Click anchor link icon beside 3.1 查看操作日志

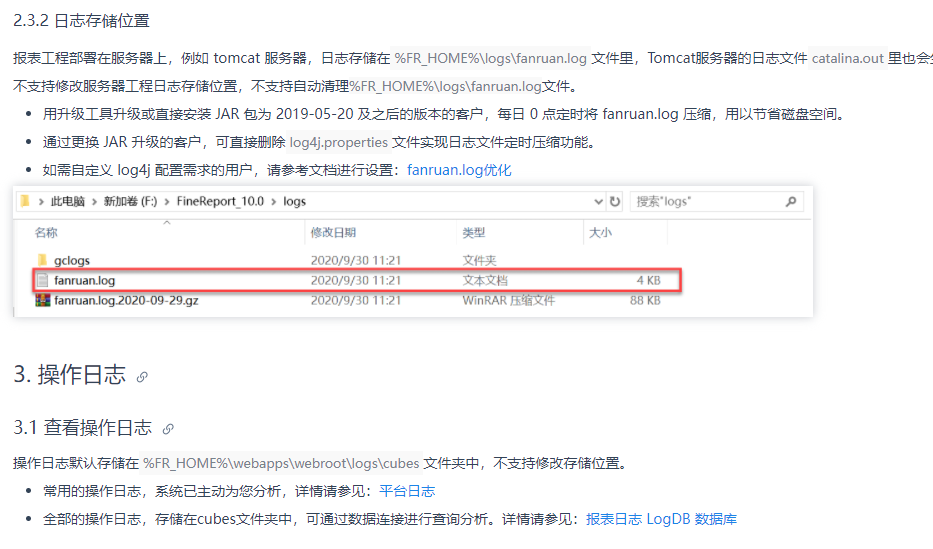pos(168,429)
